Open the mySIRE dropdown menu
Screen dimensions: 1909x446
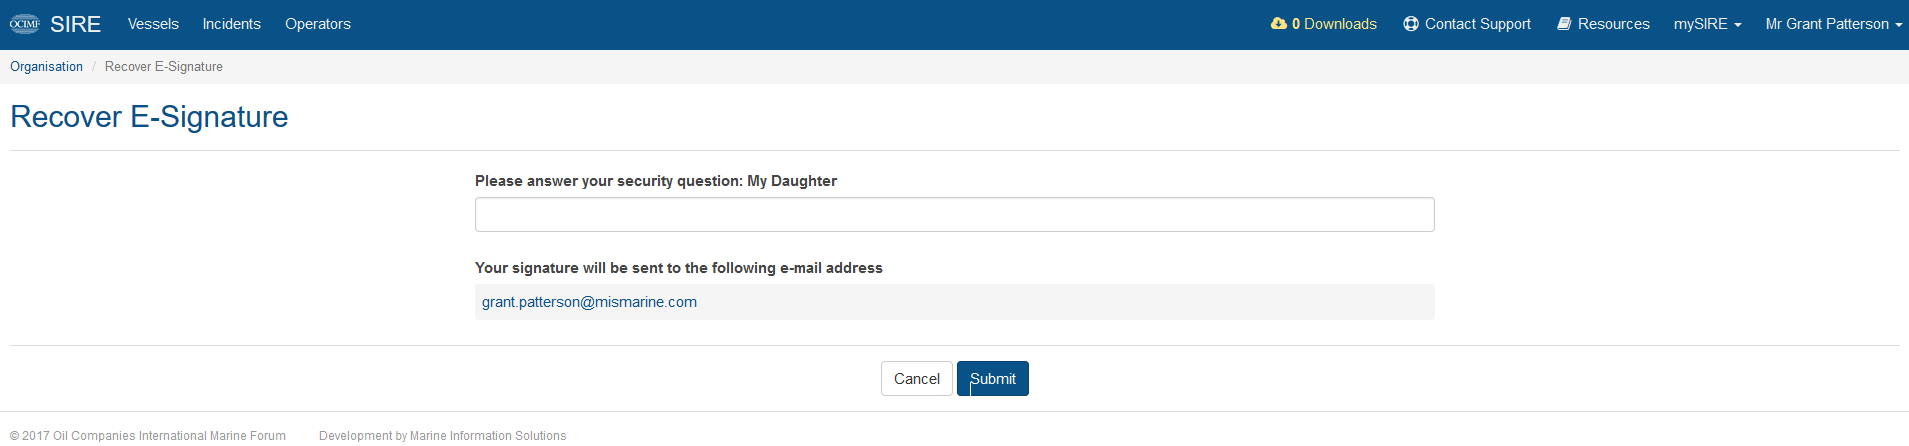click(1707, 24)
